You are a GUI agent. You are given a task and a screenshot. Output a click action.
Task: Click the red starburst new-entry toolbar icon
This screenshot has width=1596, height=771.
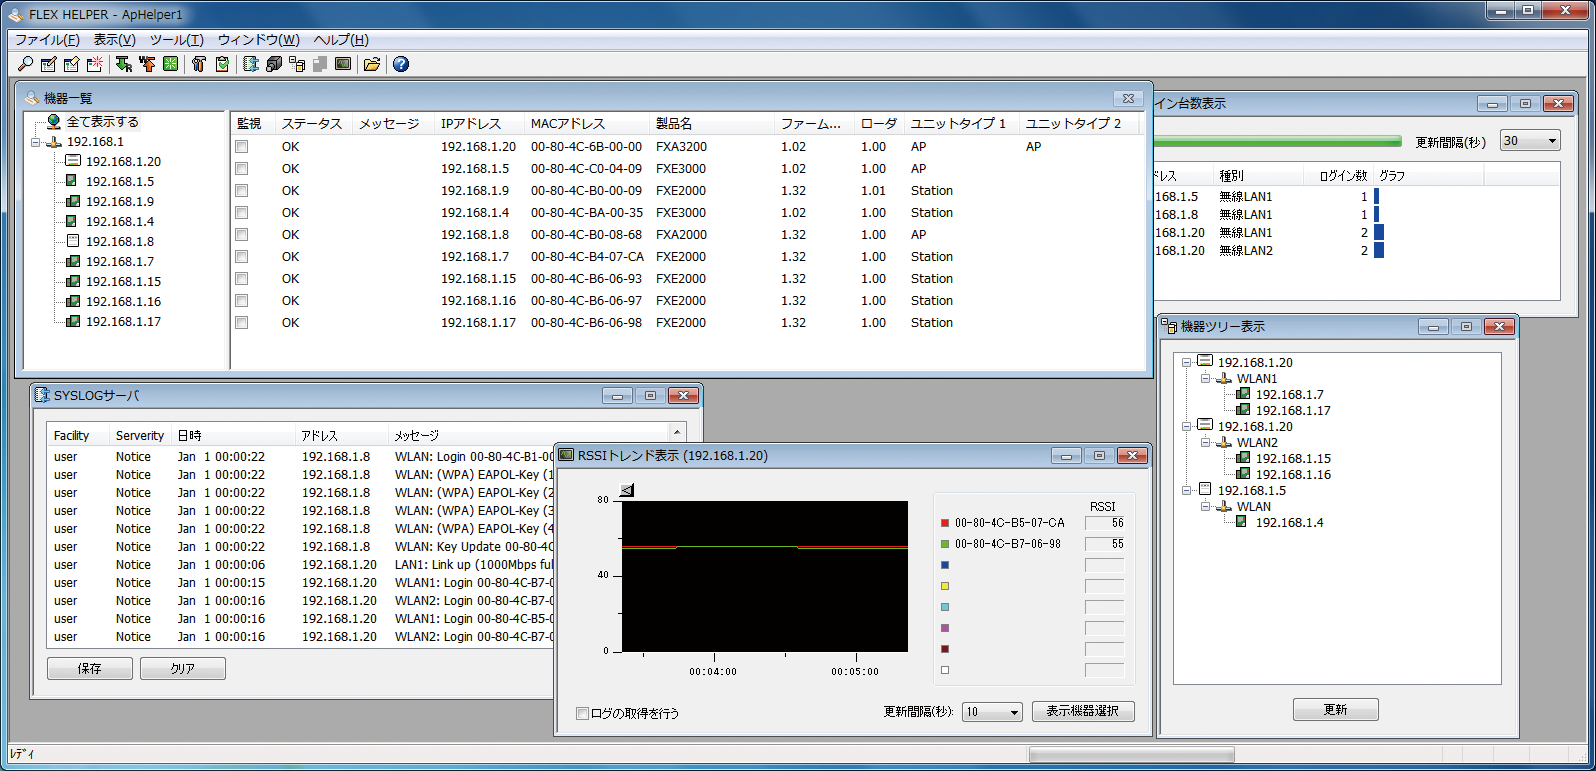coord(94,64)
